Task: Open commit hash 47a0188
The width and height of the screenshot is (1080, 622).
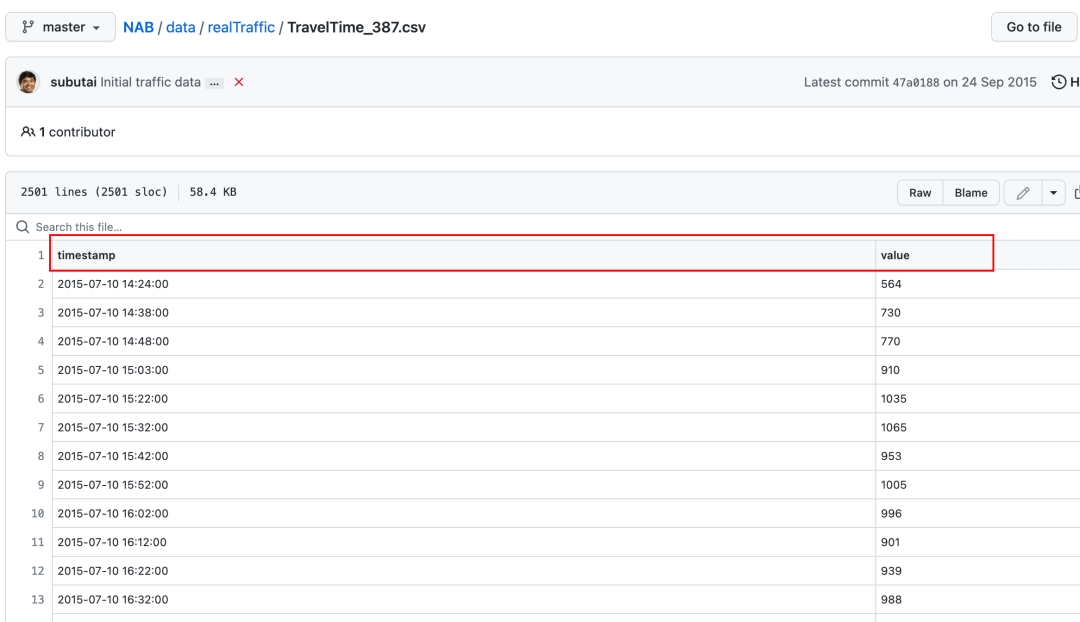Action: (x=916, y=82)
